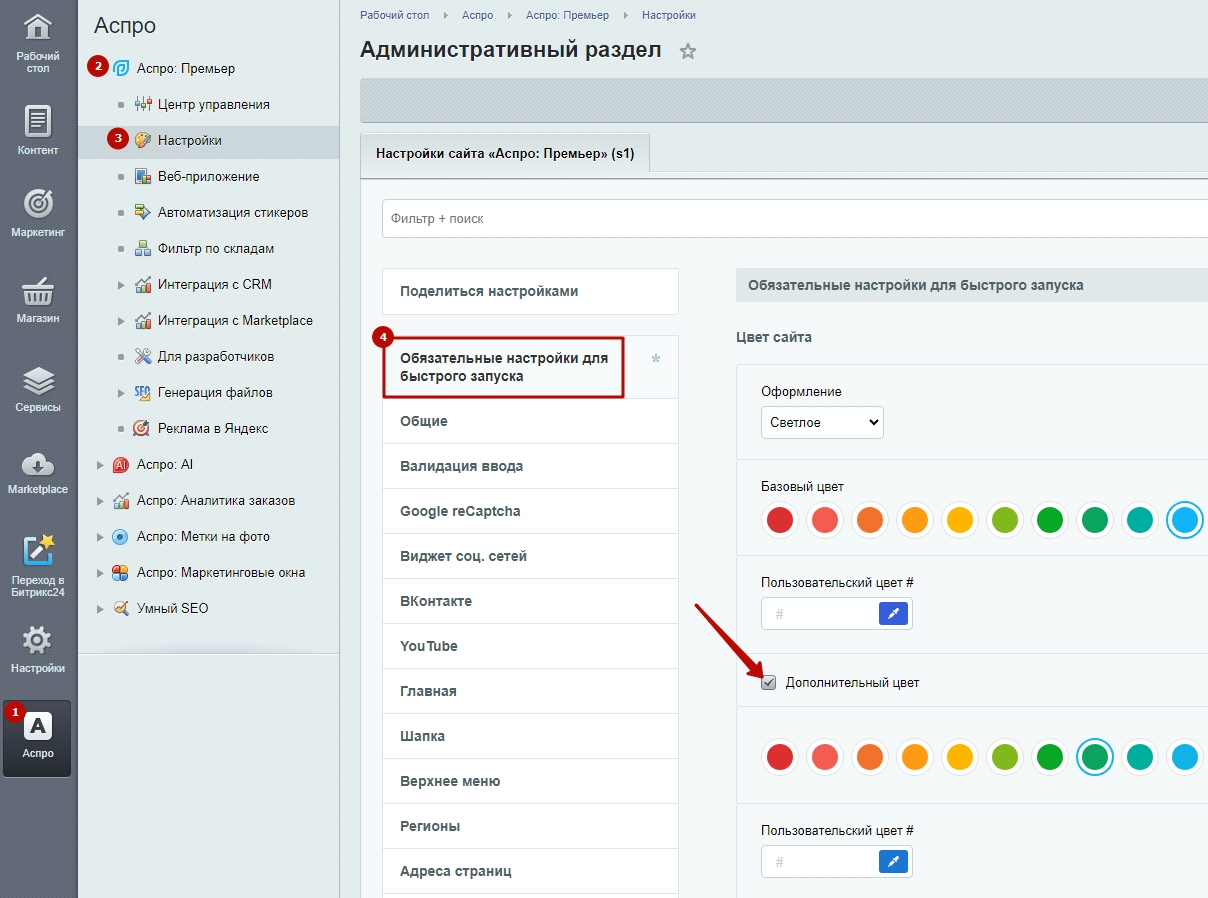This screenshot has width=1208, height=898.
Task: Pick the teal additional color swatch
Action: 1139,758
